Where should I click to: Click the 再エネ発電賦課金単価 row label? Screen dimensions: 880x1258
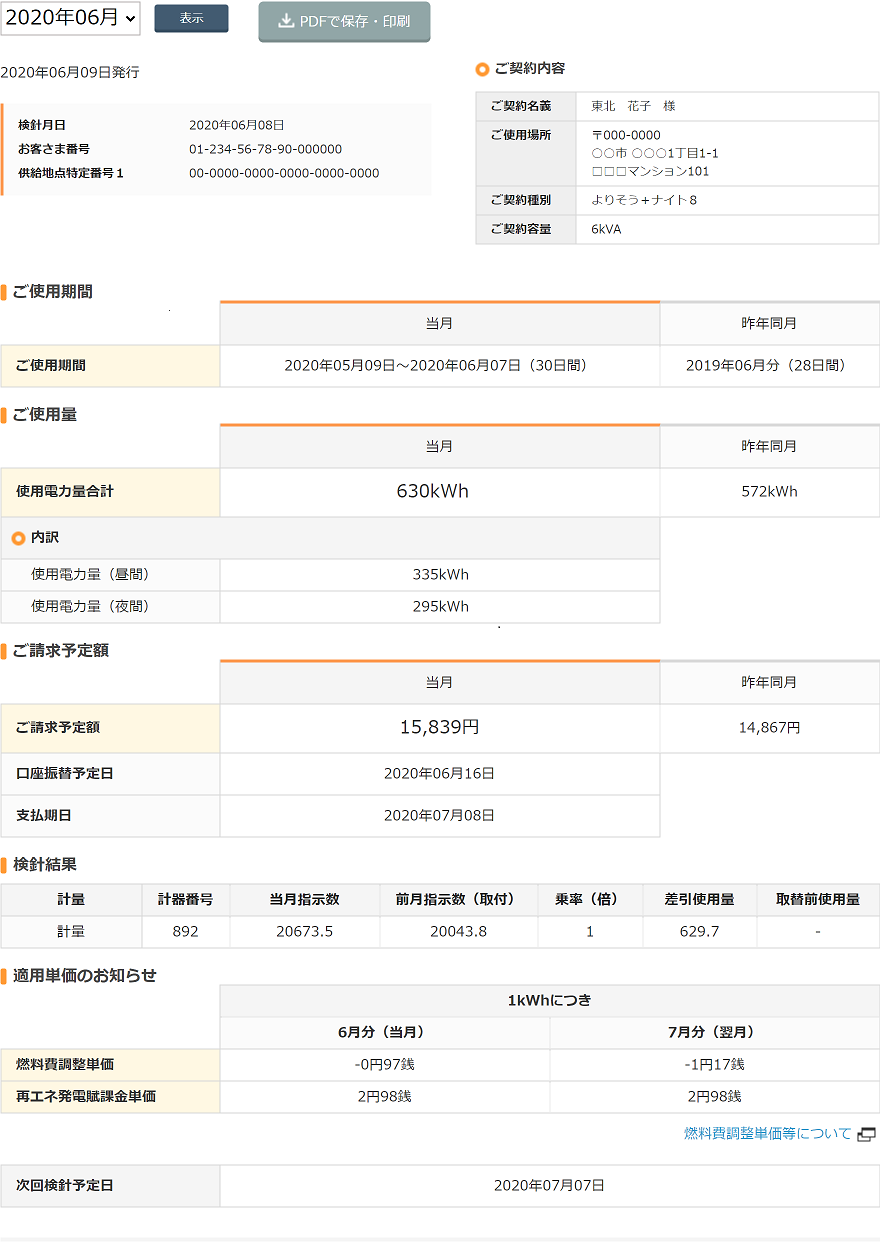coord(86,1097)
